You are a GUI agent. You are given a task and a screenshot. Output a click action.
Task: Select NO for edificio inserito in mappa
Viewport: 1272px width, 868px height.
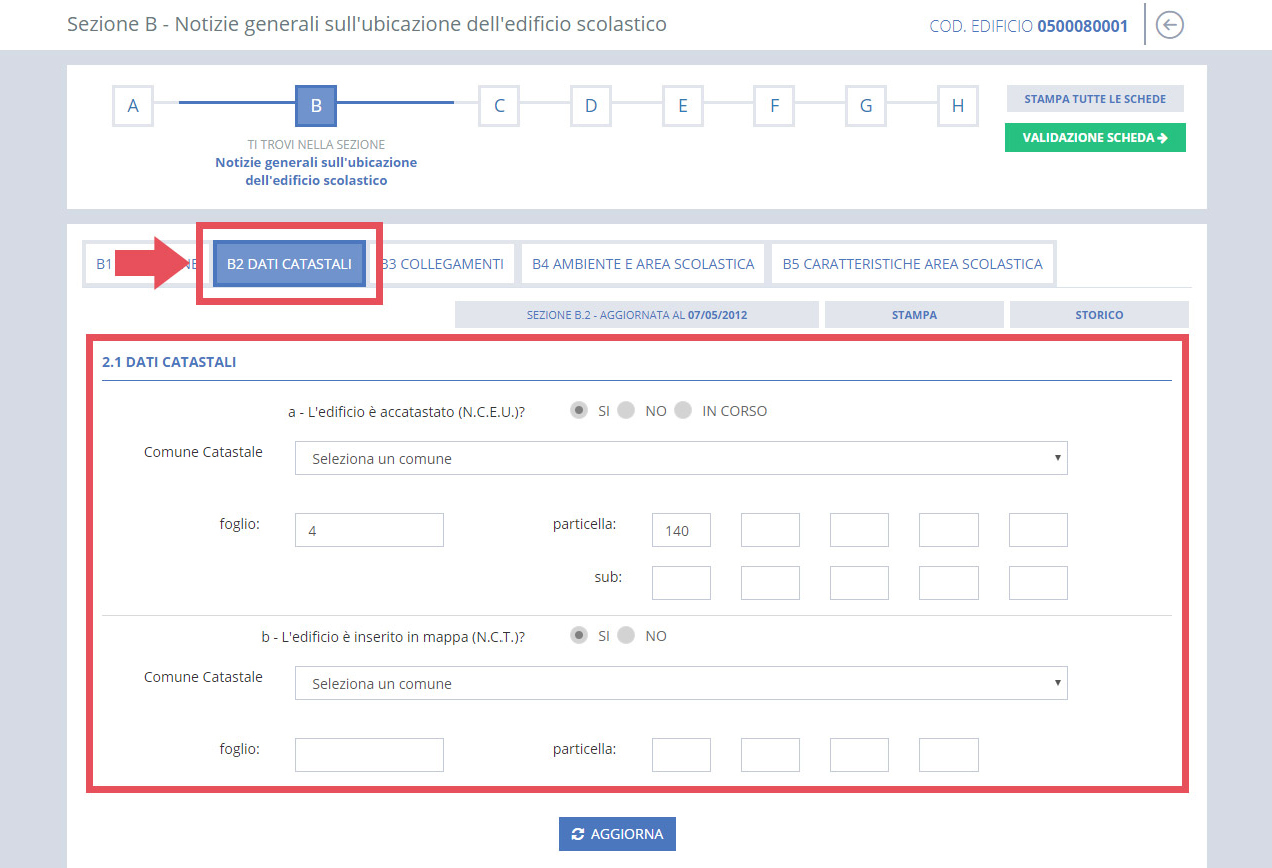click(626, 635)
